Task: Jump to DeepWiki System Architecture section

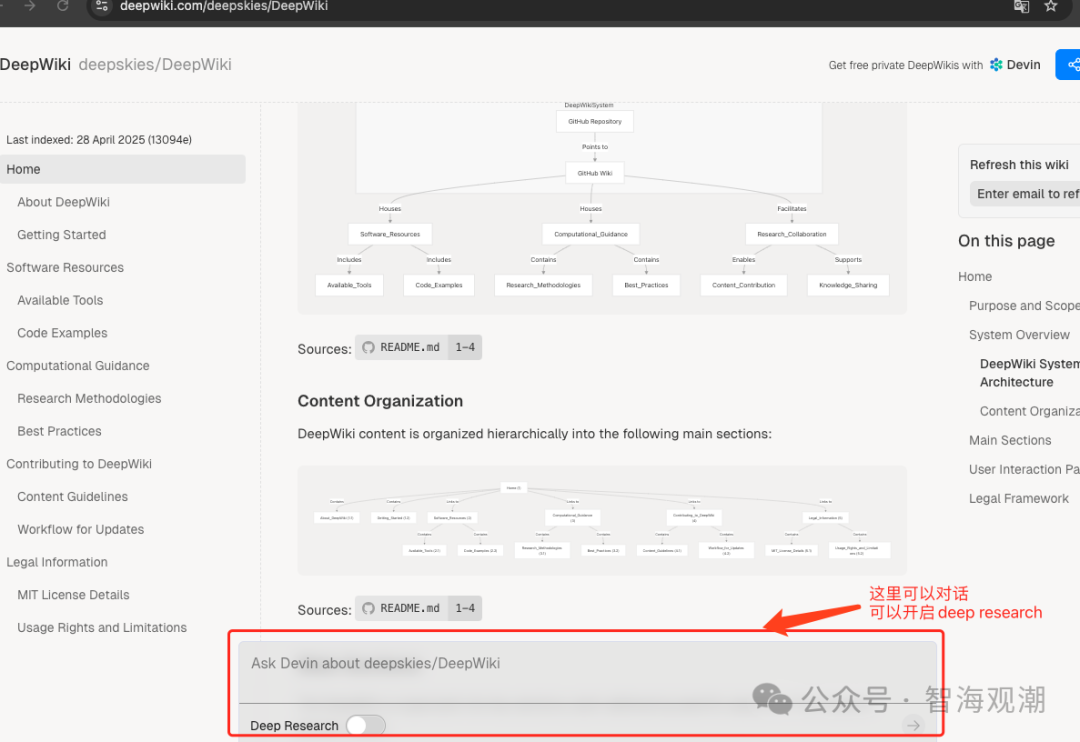Action: (1030, 373)
